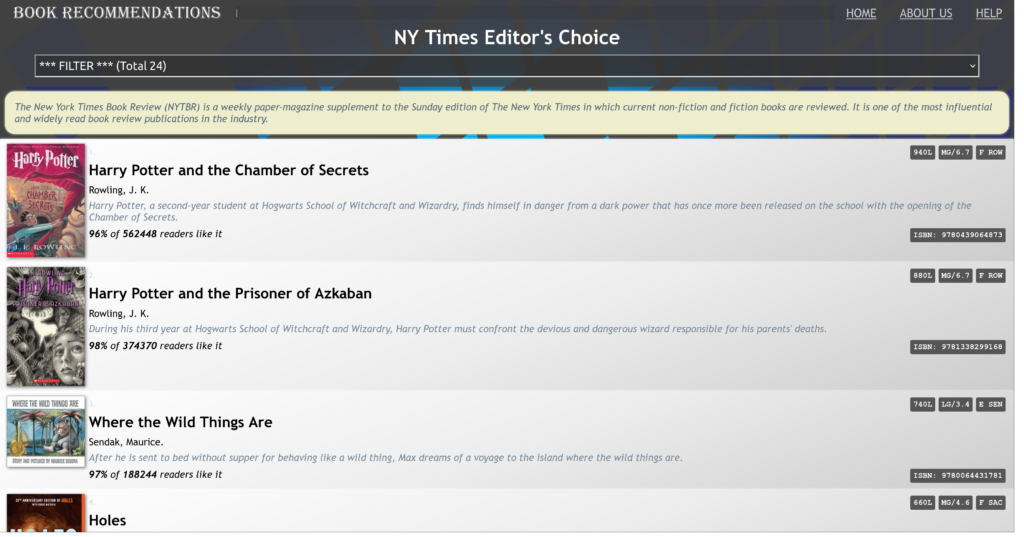Select the Where the Wild Things Are title
1024x537 pixels.
pyautogui.click(x=180, y=422)
